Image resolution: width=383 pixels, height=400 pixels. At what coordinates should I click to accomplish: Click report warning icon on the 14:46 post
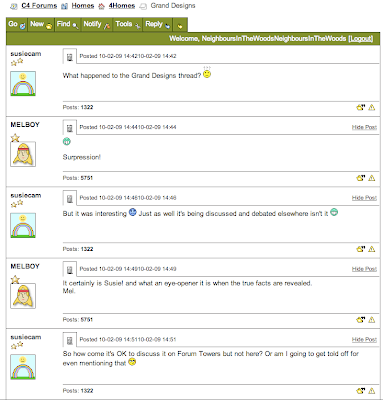[x=372, y=249]
